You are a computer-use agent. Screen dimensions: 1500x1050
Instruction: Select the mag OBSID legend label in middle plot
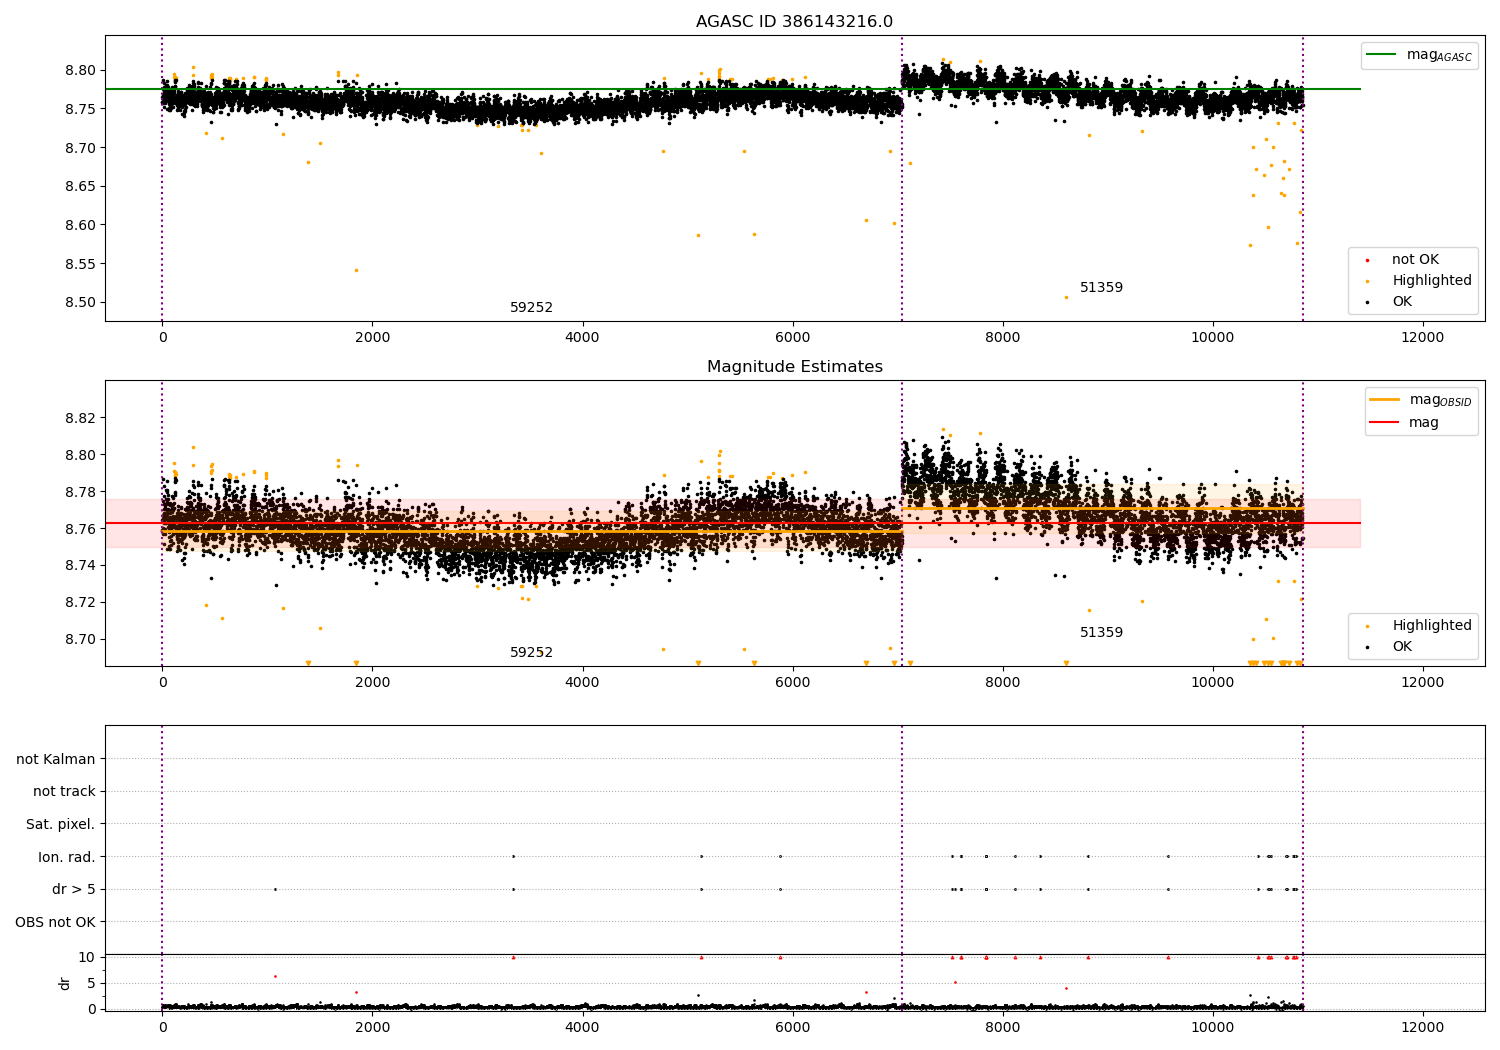click(x=1441, y=401)
